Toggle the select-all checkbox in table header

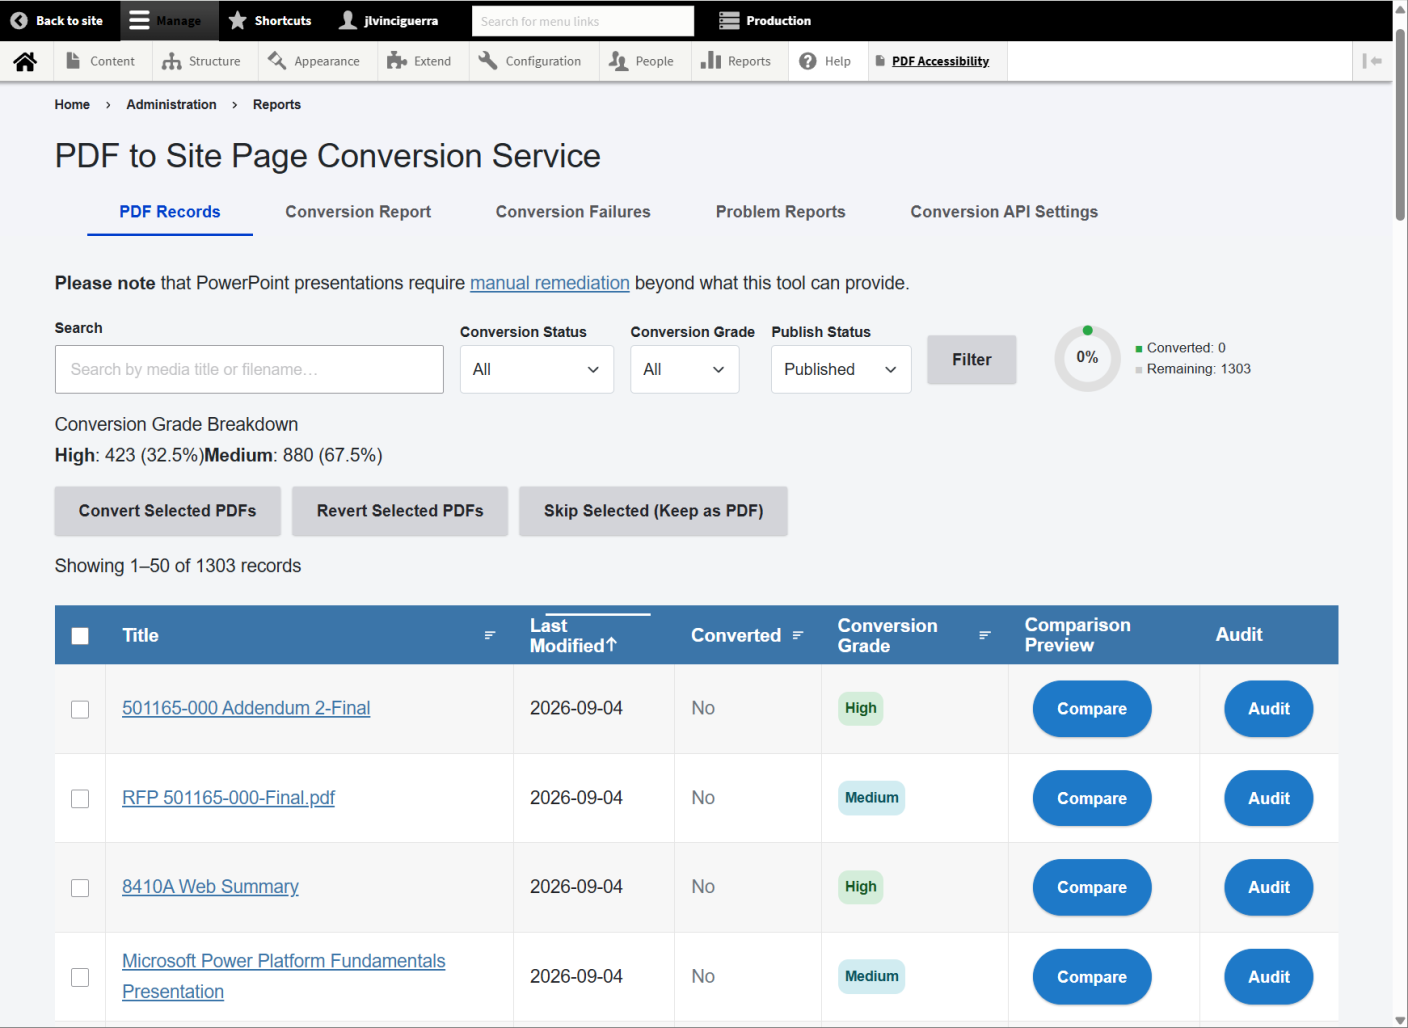(x=80, y=636)
